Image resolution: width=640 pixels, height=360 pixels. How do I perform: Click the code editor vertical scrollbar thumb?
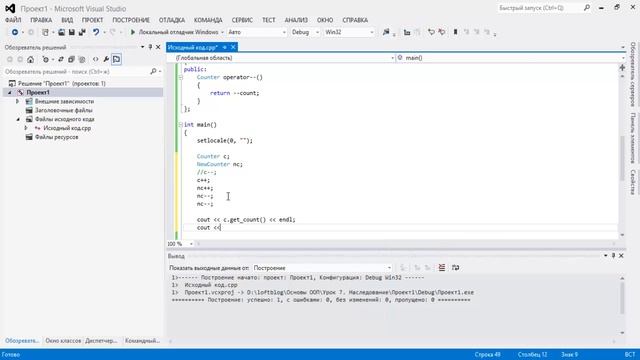pyautogui.click(x=622, y=158)
